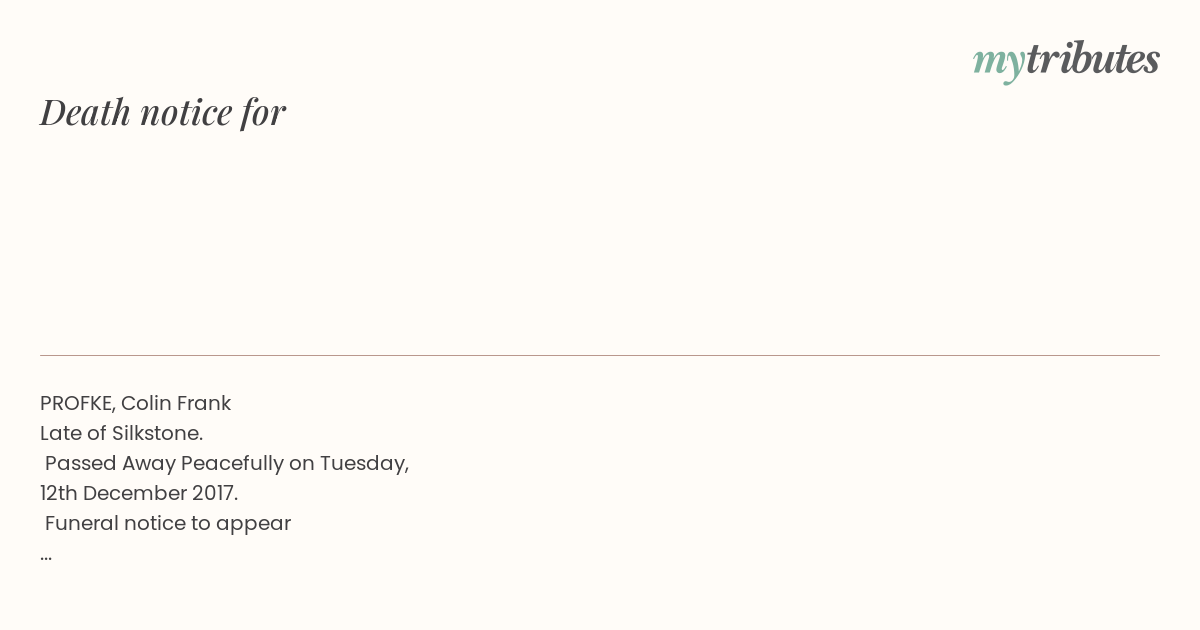
Task: Click the given names "Colin Frank"
Action: [x=176, y=404]
